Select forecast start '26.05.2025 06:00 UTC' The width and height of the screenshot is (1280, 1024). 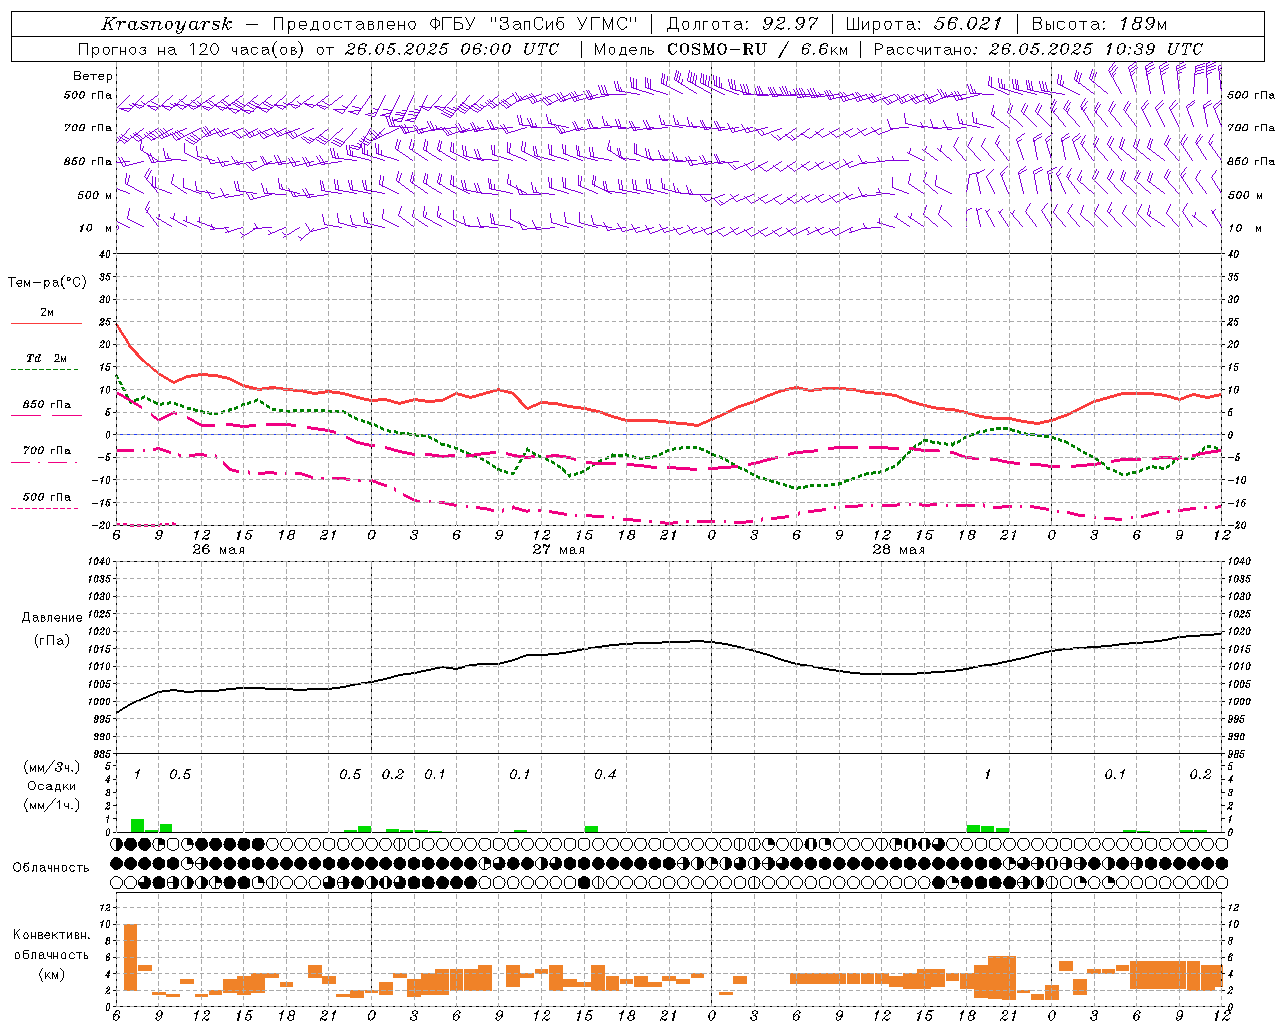452,49
